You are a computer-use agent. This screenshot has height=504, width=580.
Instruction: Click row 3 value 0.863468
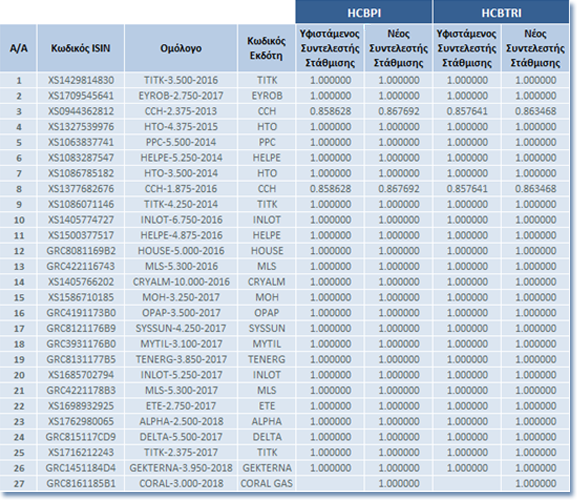tap(536, 111)
